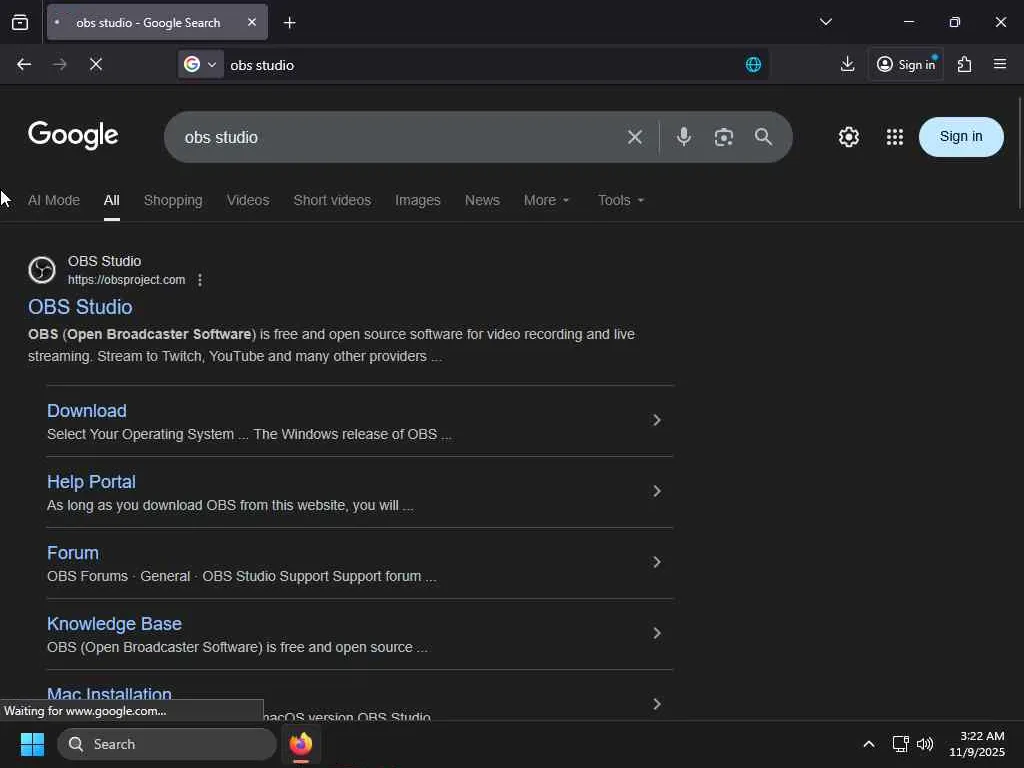The height and width of the screenshot is (768, 1024).
Task: Click the https://obsproject.com URL text
Action: click(127, 280)
